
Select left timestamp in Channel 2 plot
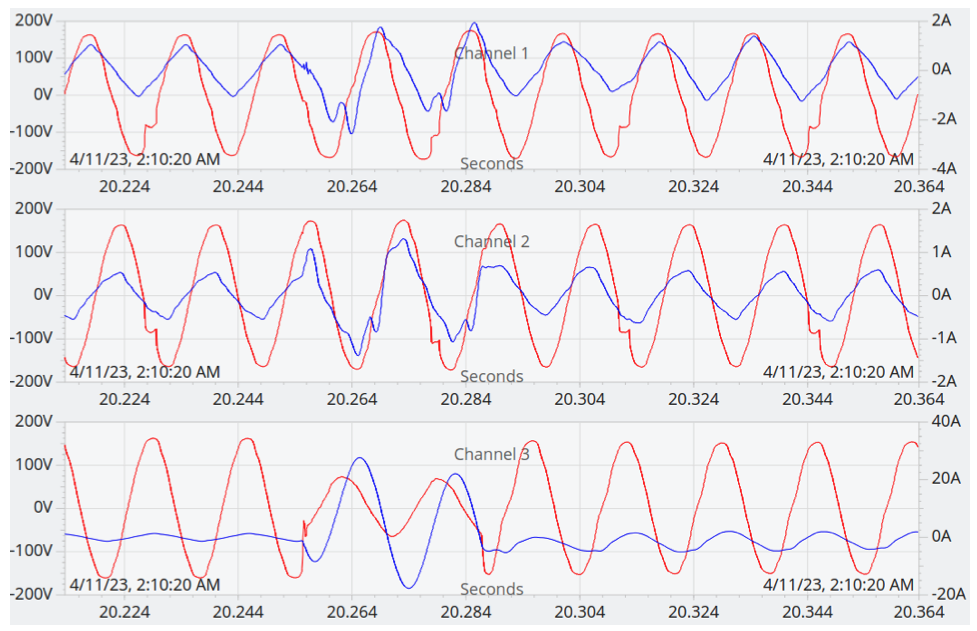pos(144,372)
